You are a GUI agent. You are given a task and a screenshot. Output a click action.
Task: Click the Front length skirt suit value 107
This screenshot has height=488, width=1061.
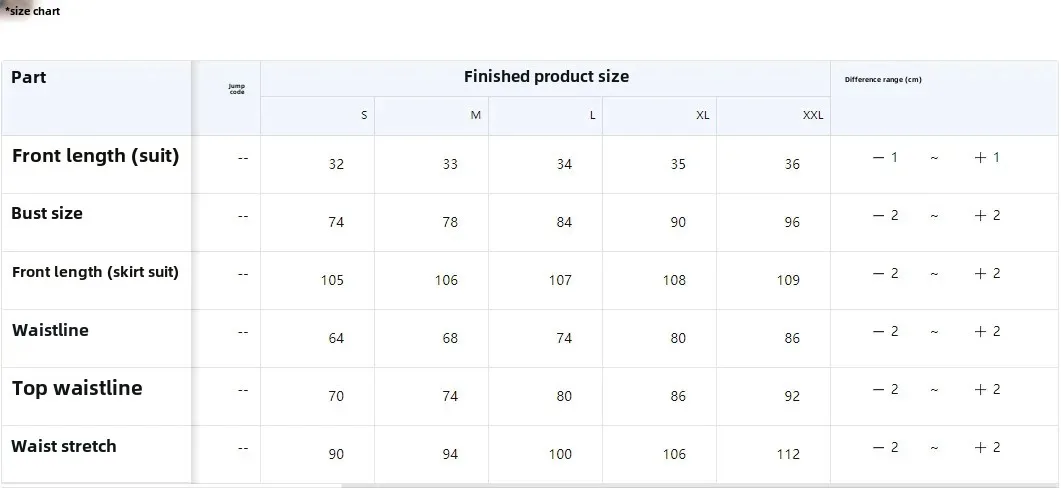pyautogui.click(x=560, y=280)
